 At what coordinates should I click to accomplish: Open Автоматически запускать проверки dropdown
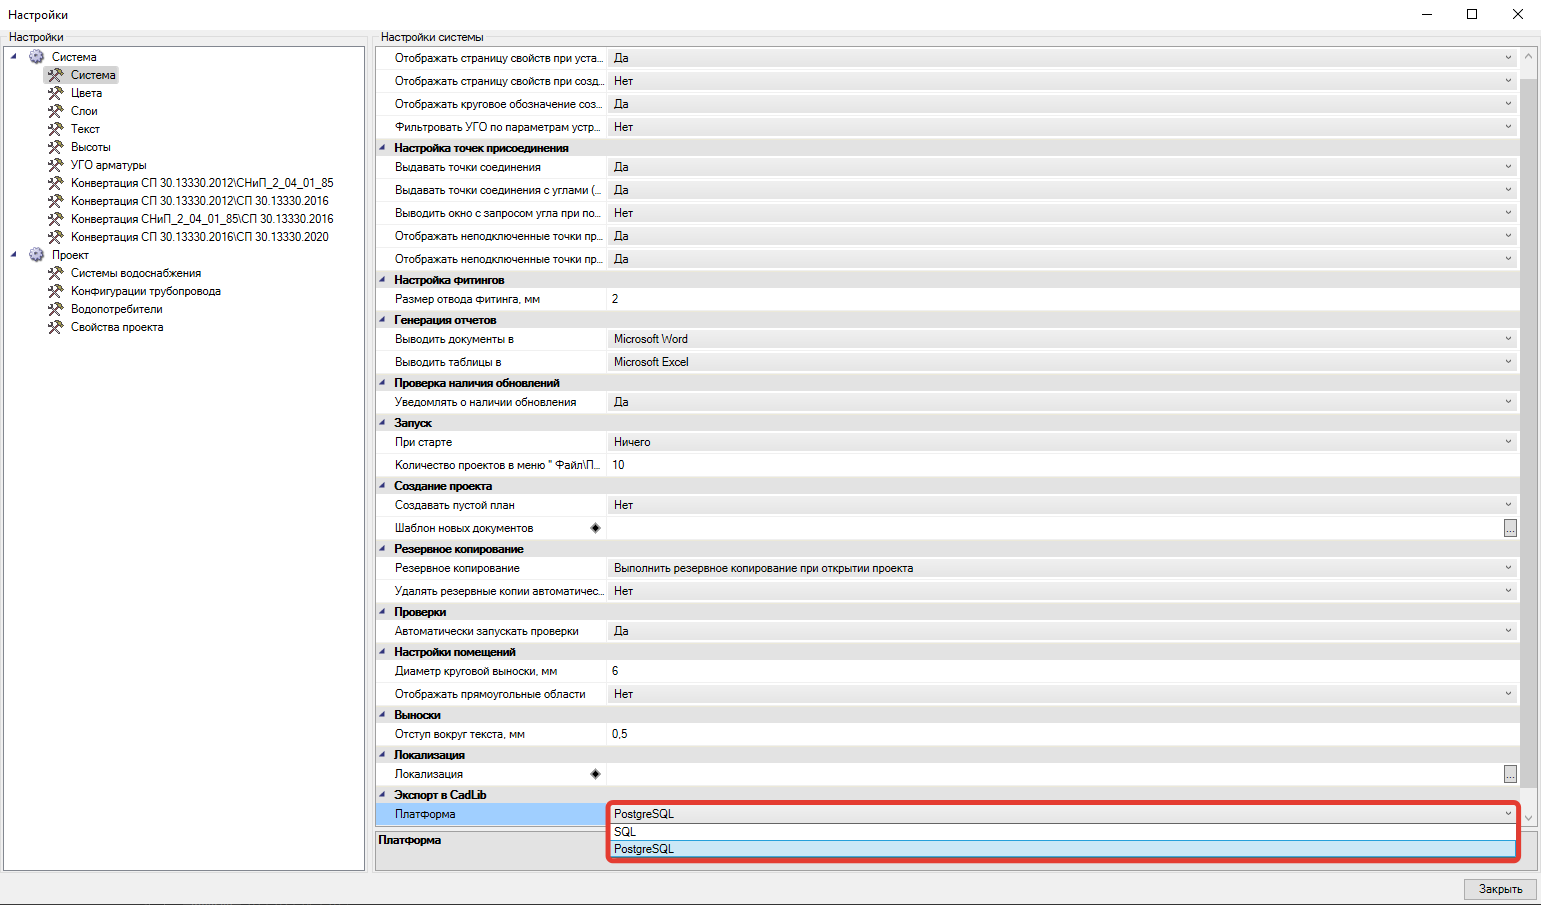[1508, 631]
